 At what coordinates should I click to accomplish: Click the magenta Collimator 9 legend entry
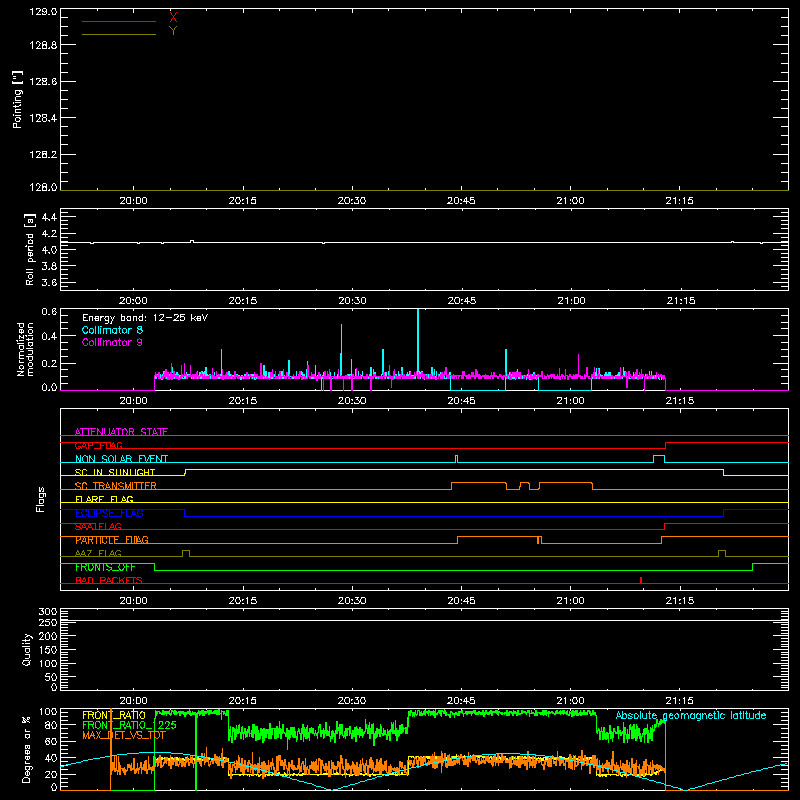[x=112, y=342]
